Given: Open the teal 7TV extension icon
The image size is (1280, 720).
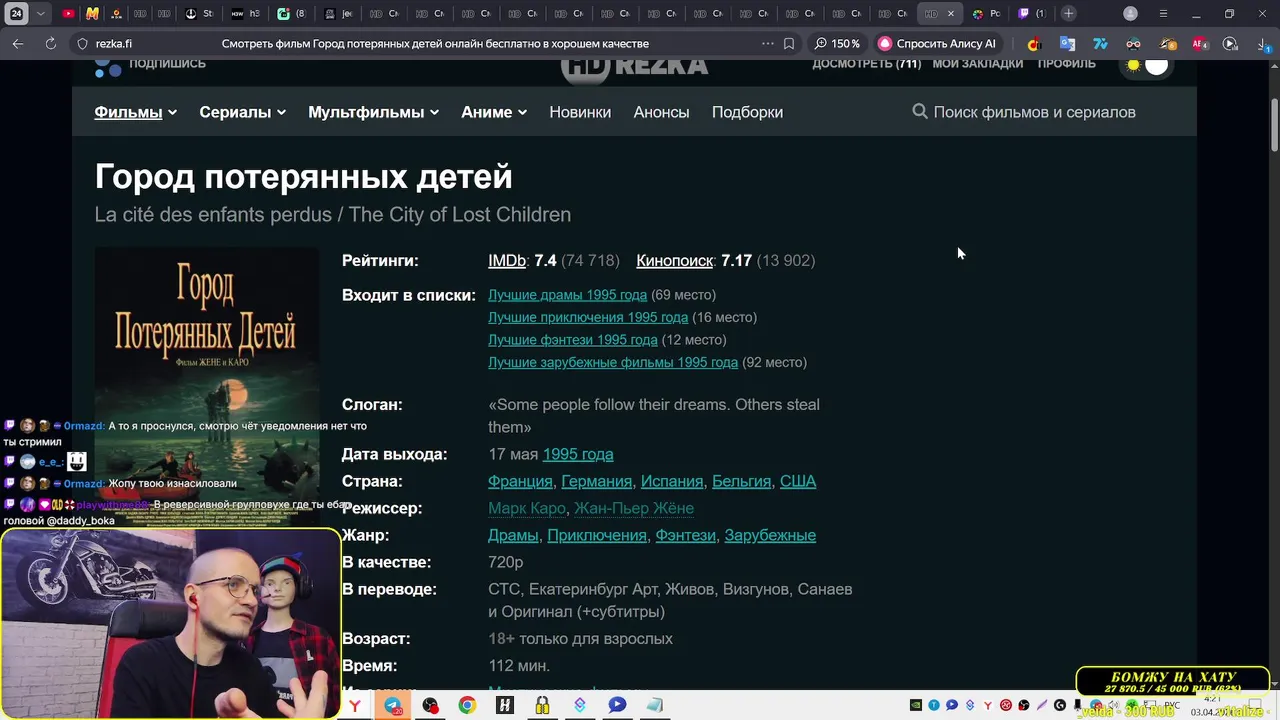Looking at the screenshot, I should click(x=1100, y=44).
